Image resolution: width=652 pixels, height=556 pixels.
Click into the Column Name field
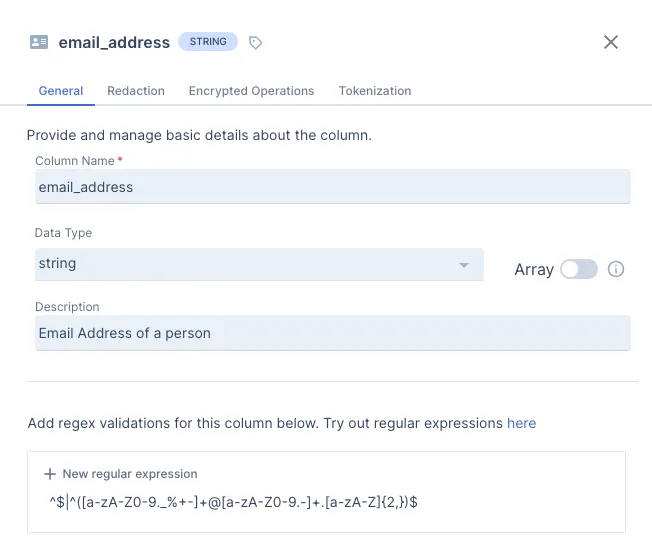[332, 187]
